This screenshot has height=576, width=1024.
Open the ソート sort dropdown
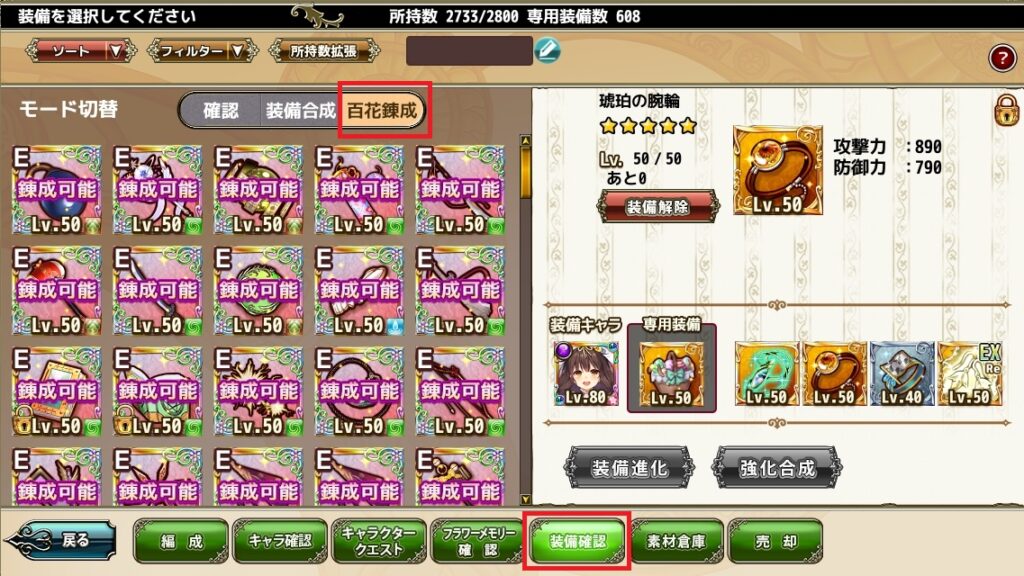point(80,51)
